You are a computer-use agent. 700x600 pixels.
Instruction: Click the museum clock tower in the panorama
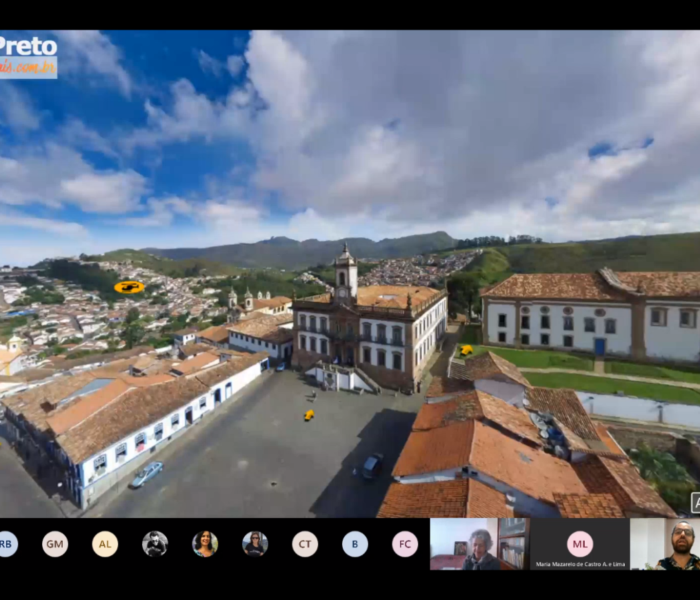point(345,273)
